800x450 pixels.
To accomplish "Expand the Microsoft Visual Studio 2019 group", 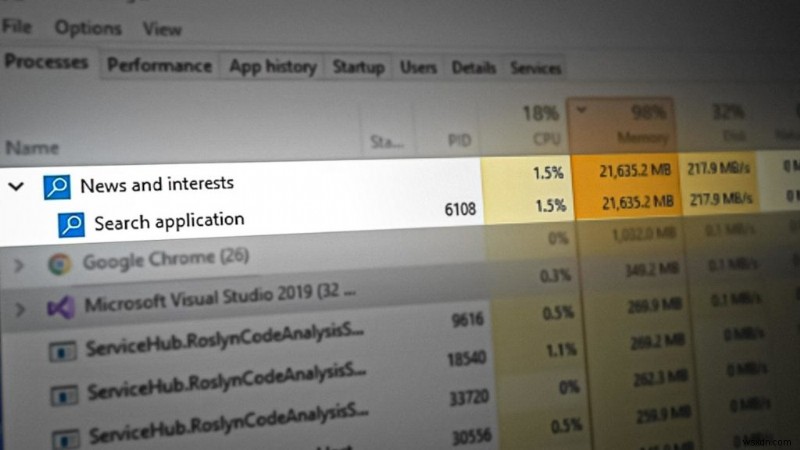I will 19,309.
